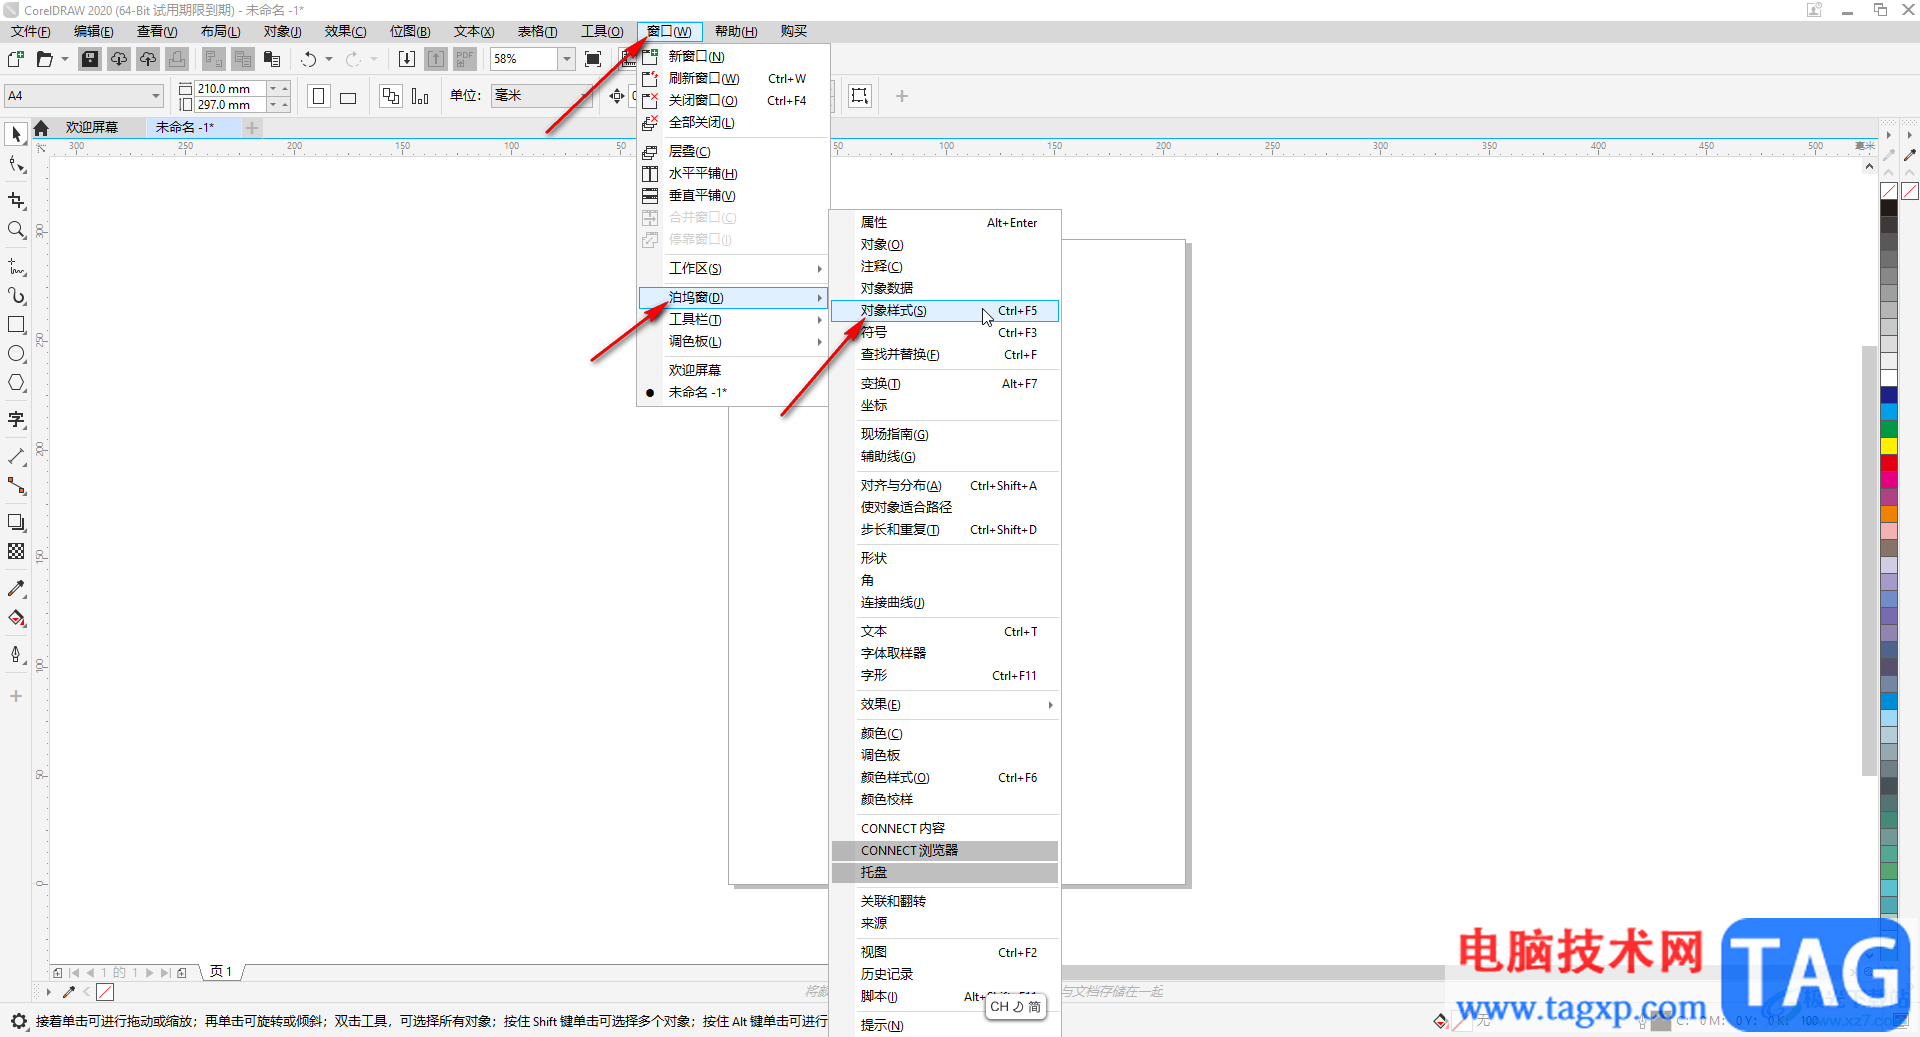Switch to the 欢迎屏幕 tab
Image resolution: width=1920 pixels, height=1037 pixels.
click(x=92, y=128)
